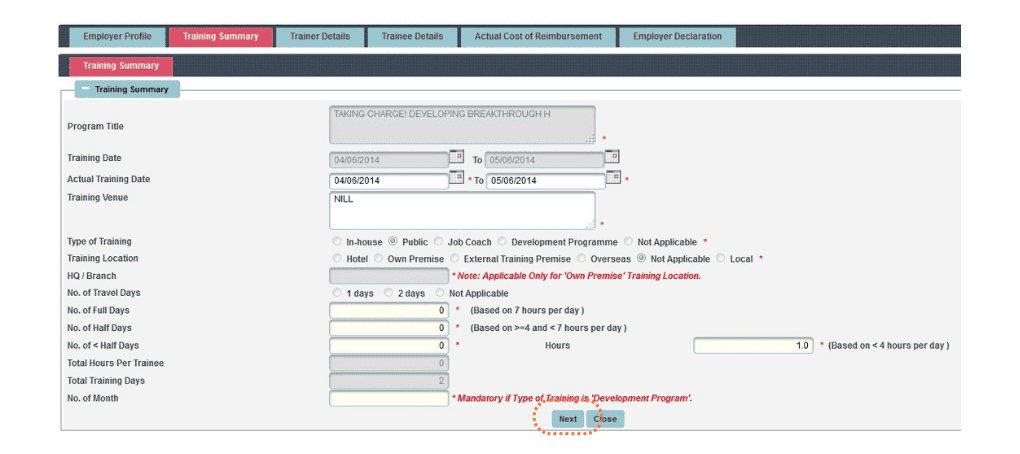Viewport: 1020px width, 454px height.
Task: Switch to Employer Profile tab
Action: pyautogui.click(x=117, y=36)
